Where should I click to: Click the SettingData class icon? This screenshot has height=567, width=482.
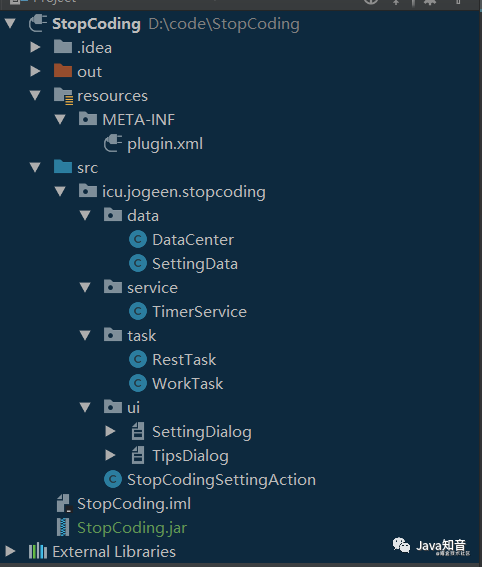click(x=138, y=263)
